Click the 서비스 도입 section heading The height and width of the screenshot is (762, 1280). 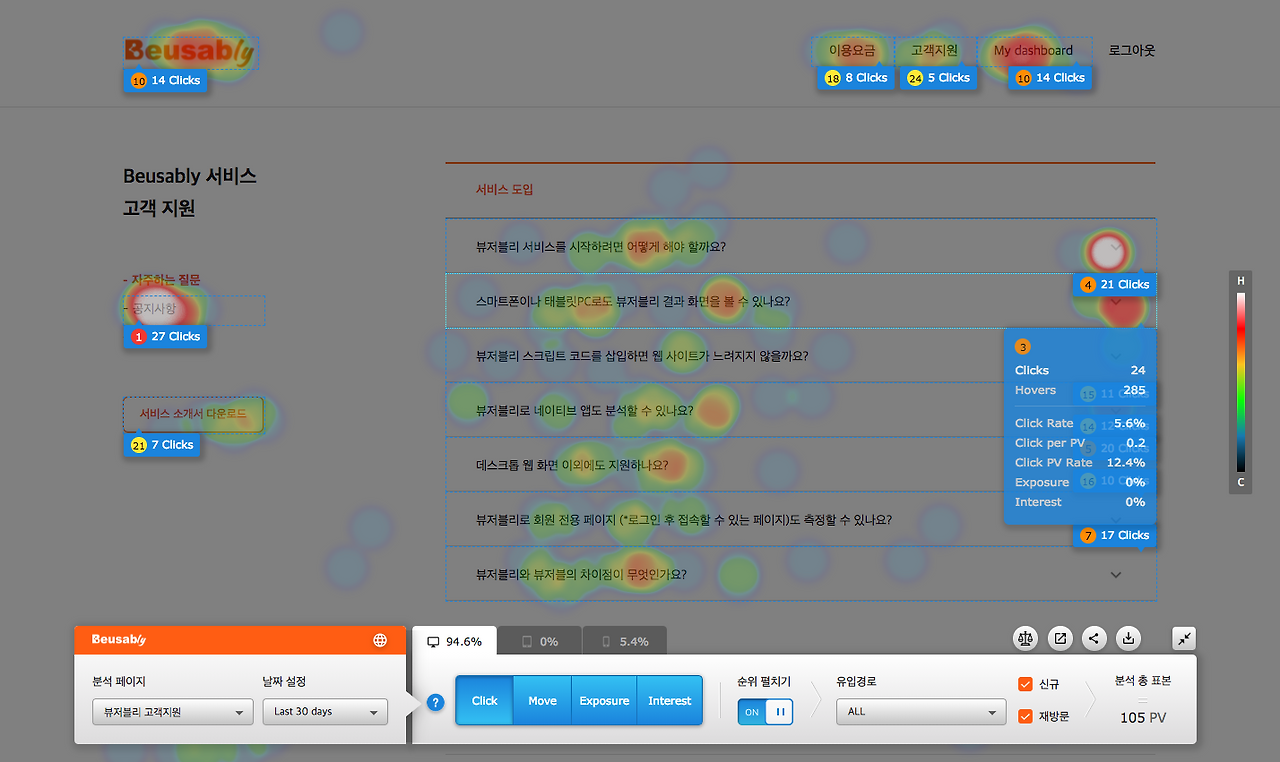coord(505,189)
